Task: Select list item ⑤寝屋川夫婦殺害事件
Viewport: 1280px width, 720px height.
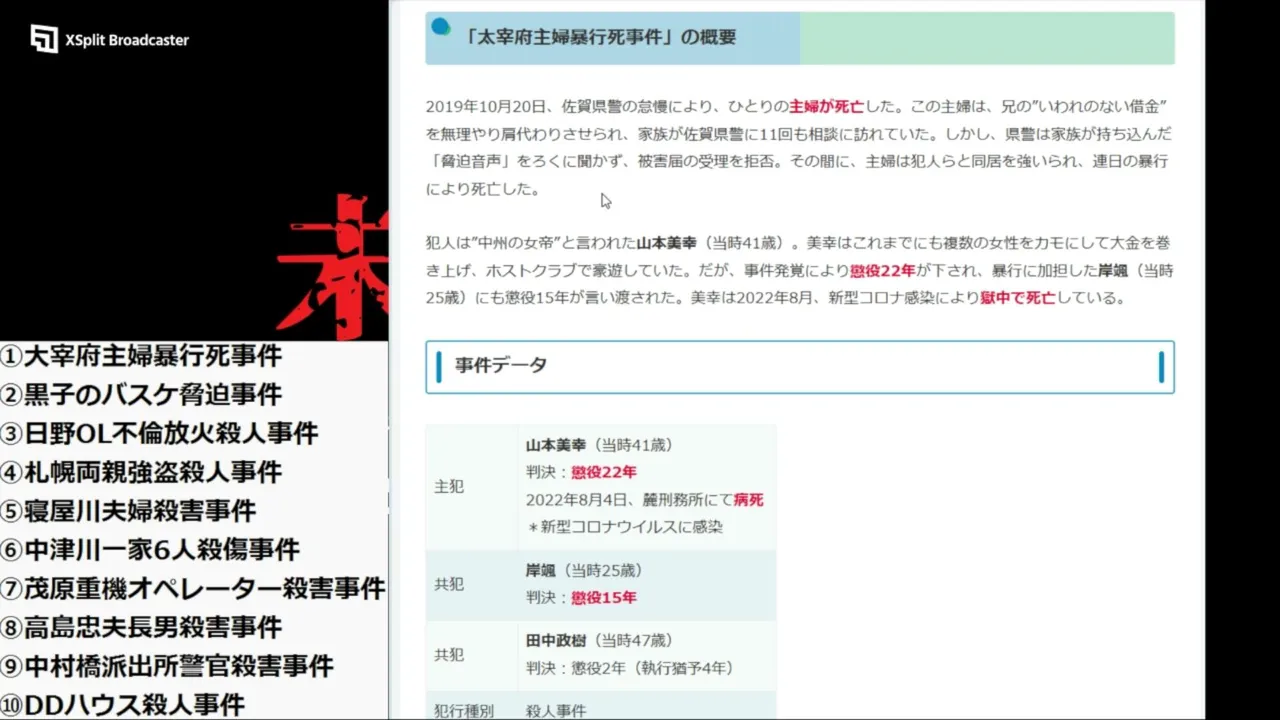Action: coord(129,511)
